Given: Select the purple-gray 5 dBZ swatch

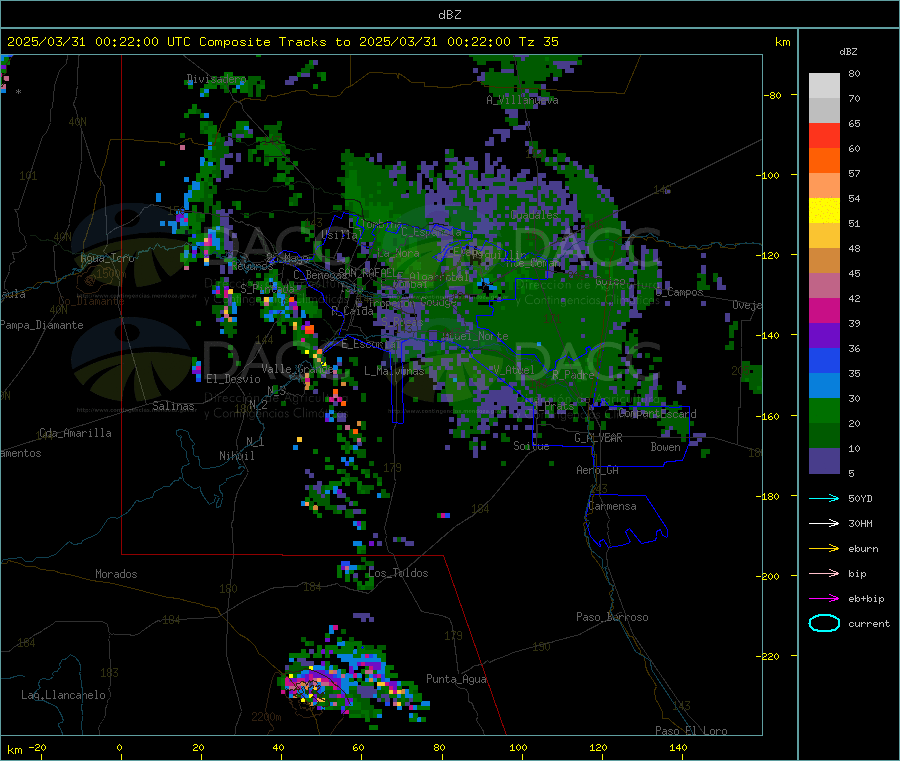Looking at the screenshot, I should [824, 461].
